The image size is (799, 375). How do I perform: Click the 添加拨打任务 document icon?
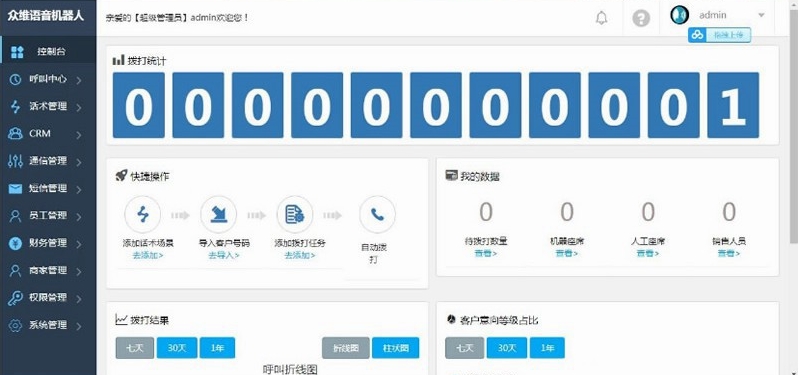[x=295, y=215]
